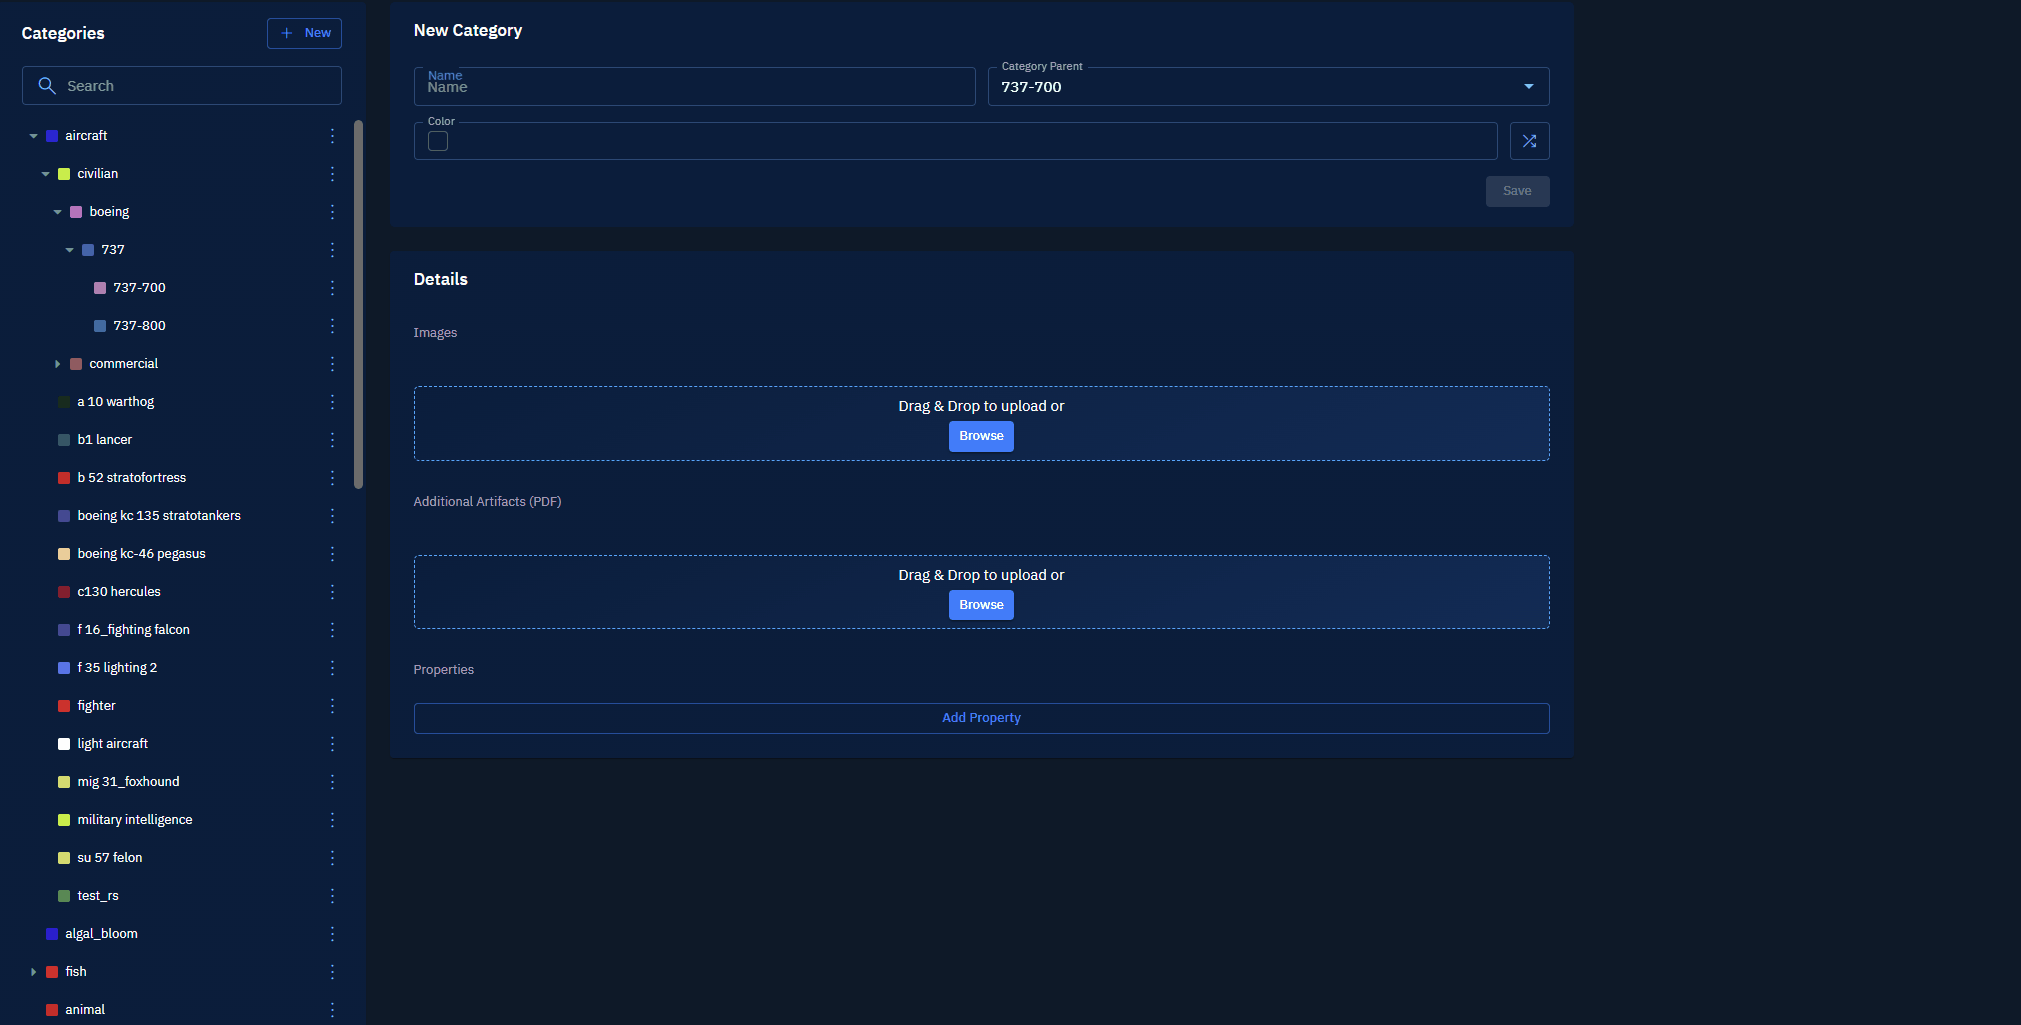Expand the commercial category node
This screenshot has height=1025, width=2021.
(57, 364)
